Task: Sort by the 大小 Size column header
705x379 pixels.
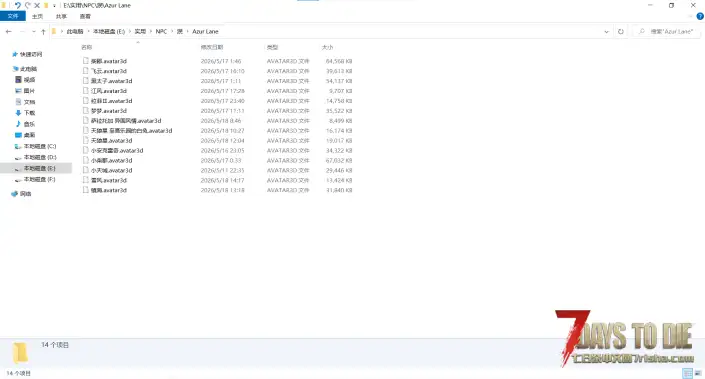Action: coord(328,47)
